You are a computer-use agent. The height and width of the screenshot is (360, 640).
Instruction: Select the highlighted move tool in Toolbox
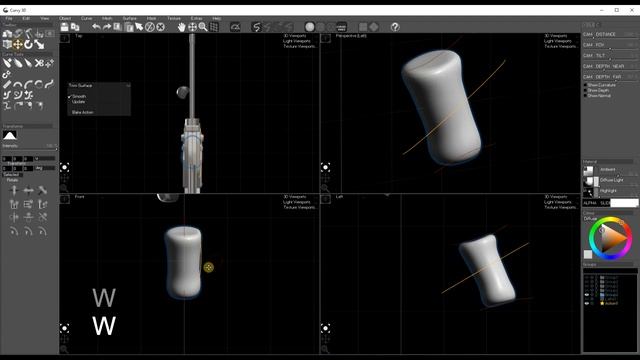pyautogui.click(x=18, y=44)
